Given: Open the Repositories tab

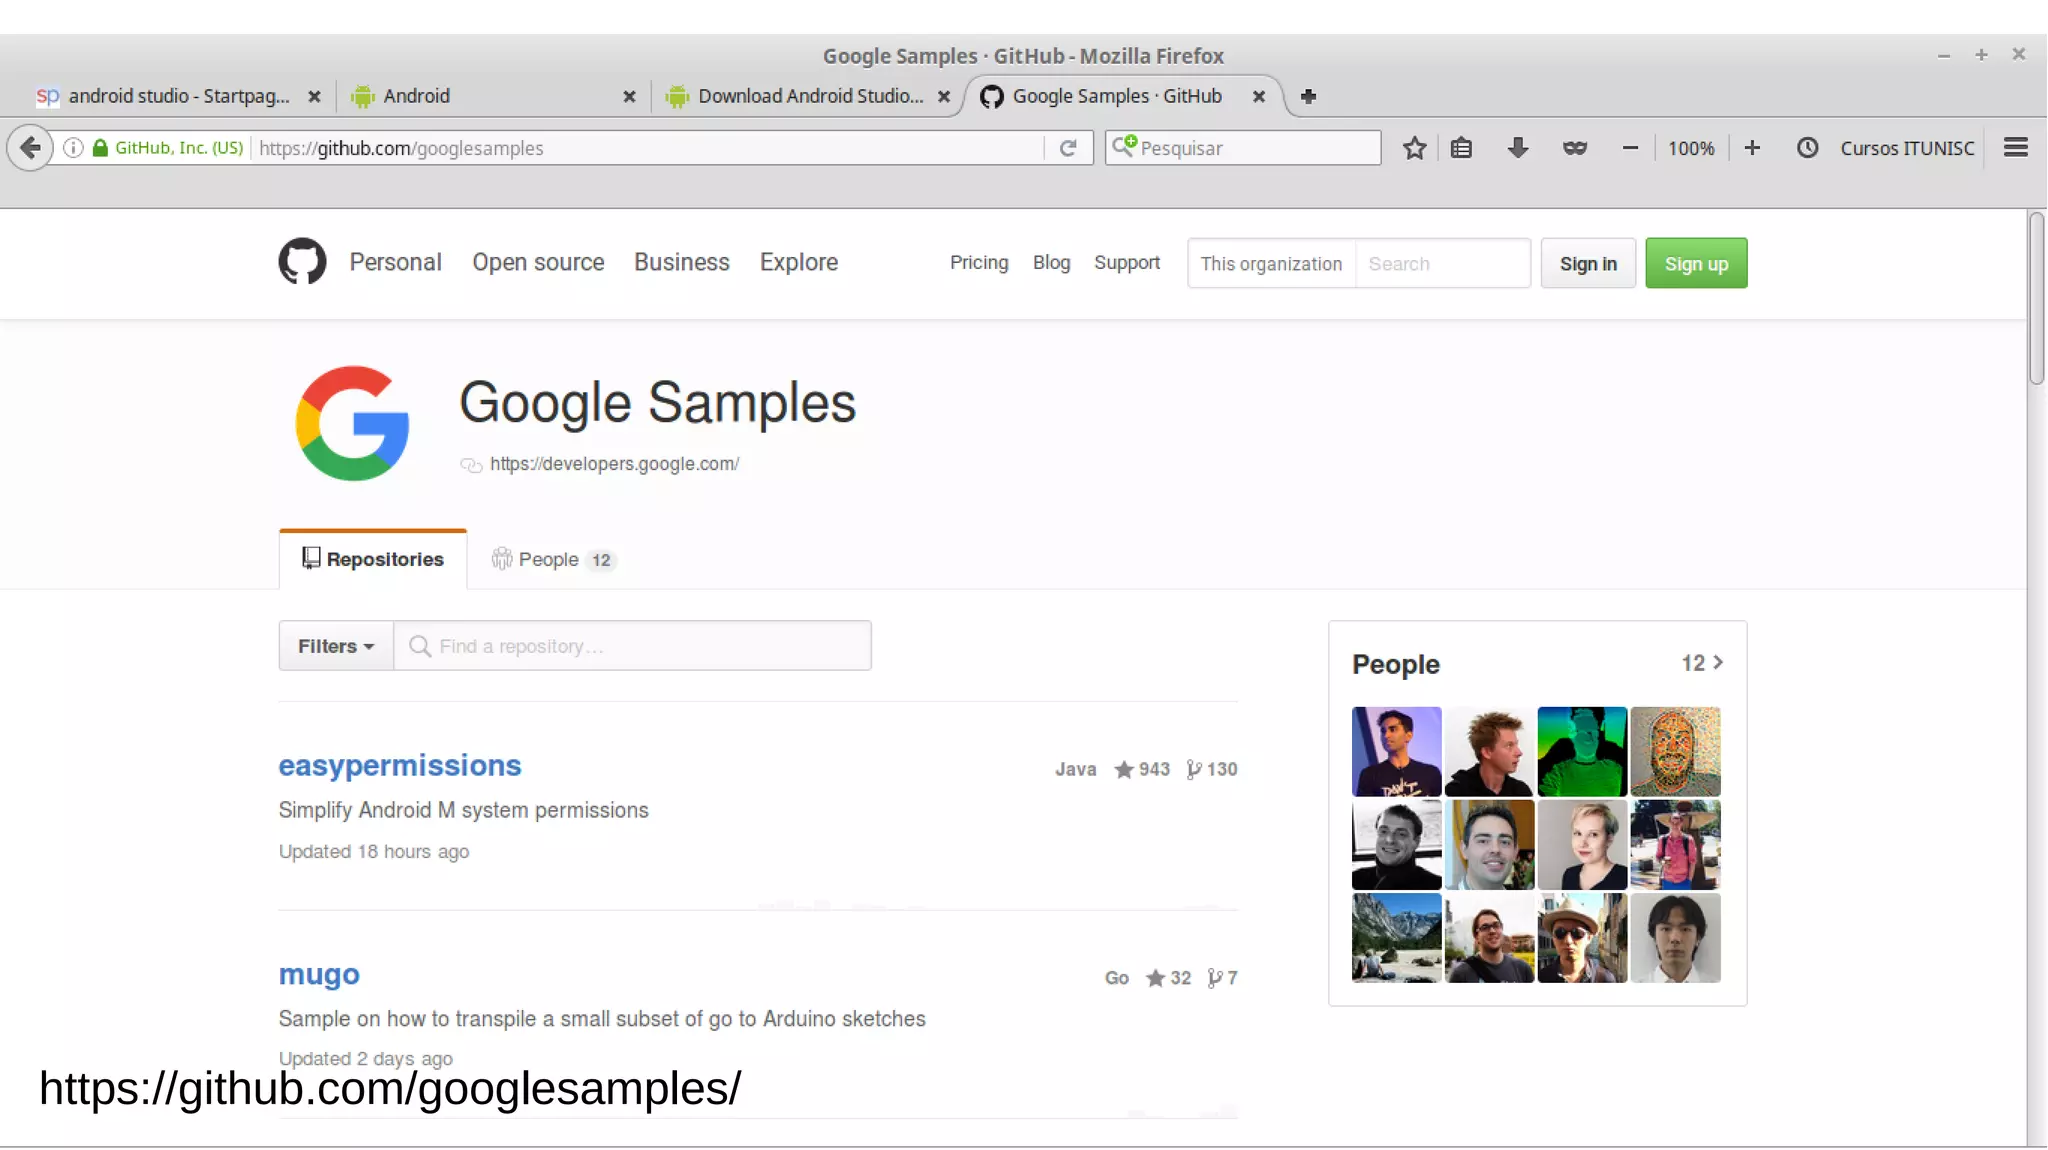Looking at the screenshot, I should coord(373,559).
